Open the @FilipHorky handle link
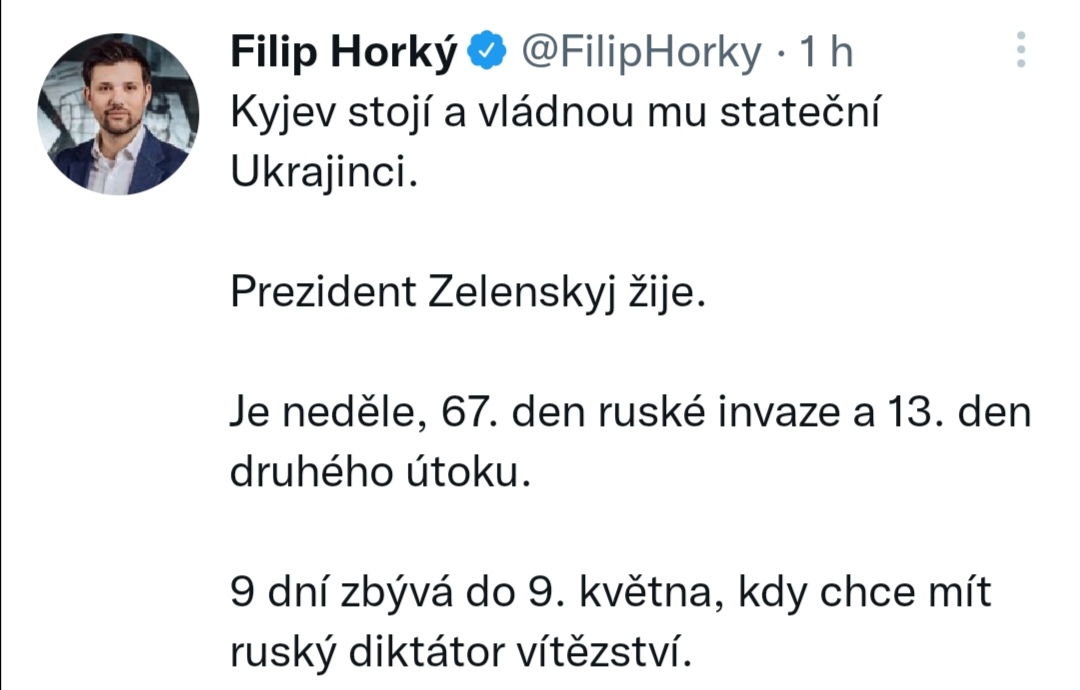Image resolution: width=1080 pixels, height=690 pixels. click(x=640, y=51)
